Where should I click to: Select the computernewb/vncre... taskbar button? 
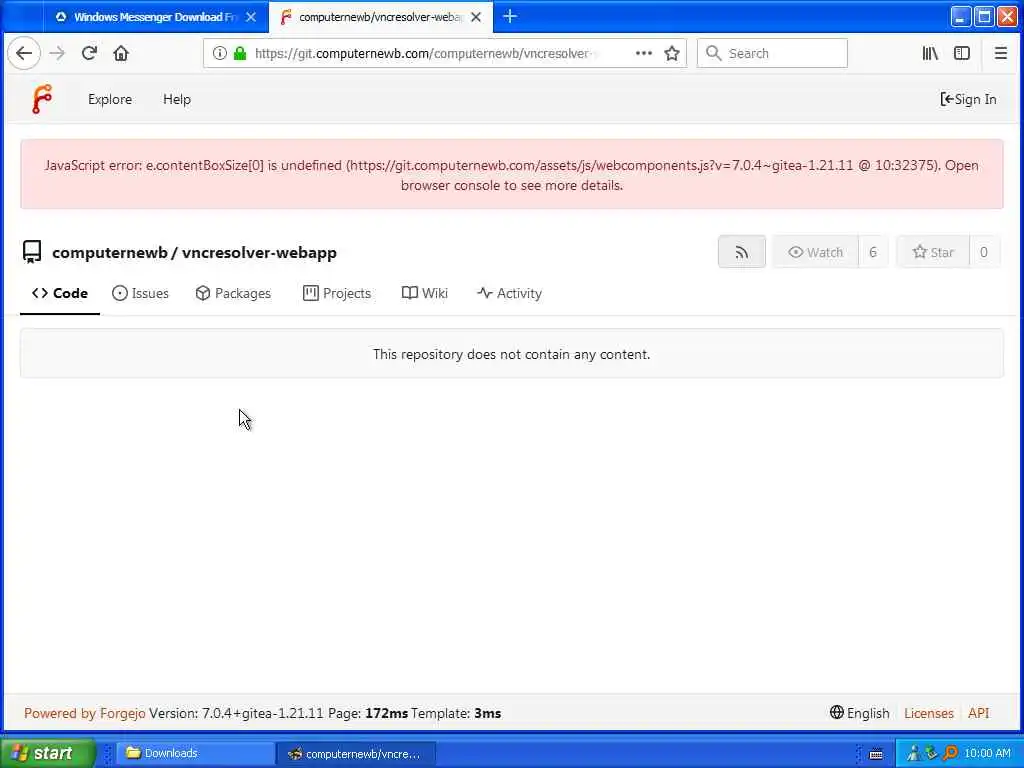356,754
